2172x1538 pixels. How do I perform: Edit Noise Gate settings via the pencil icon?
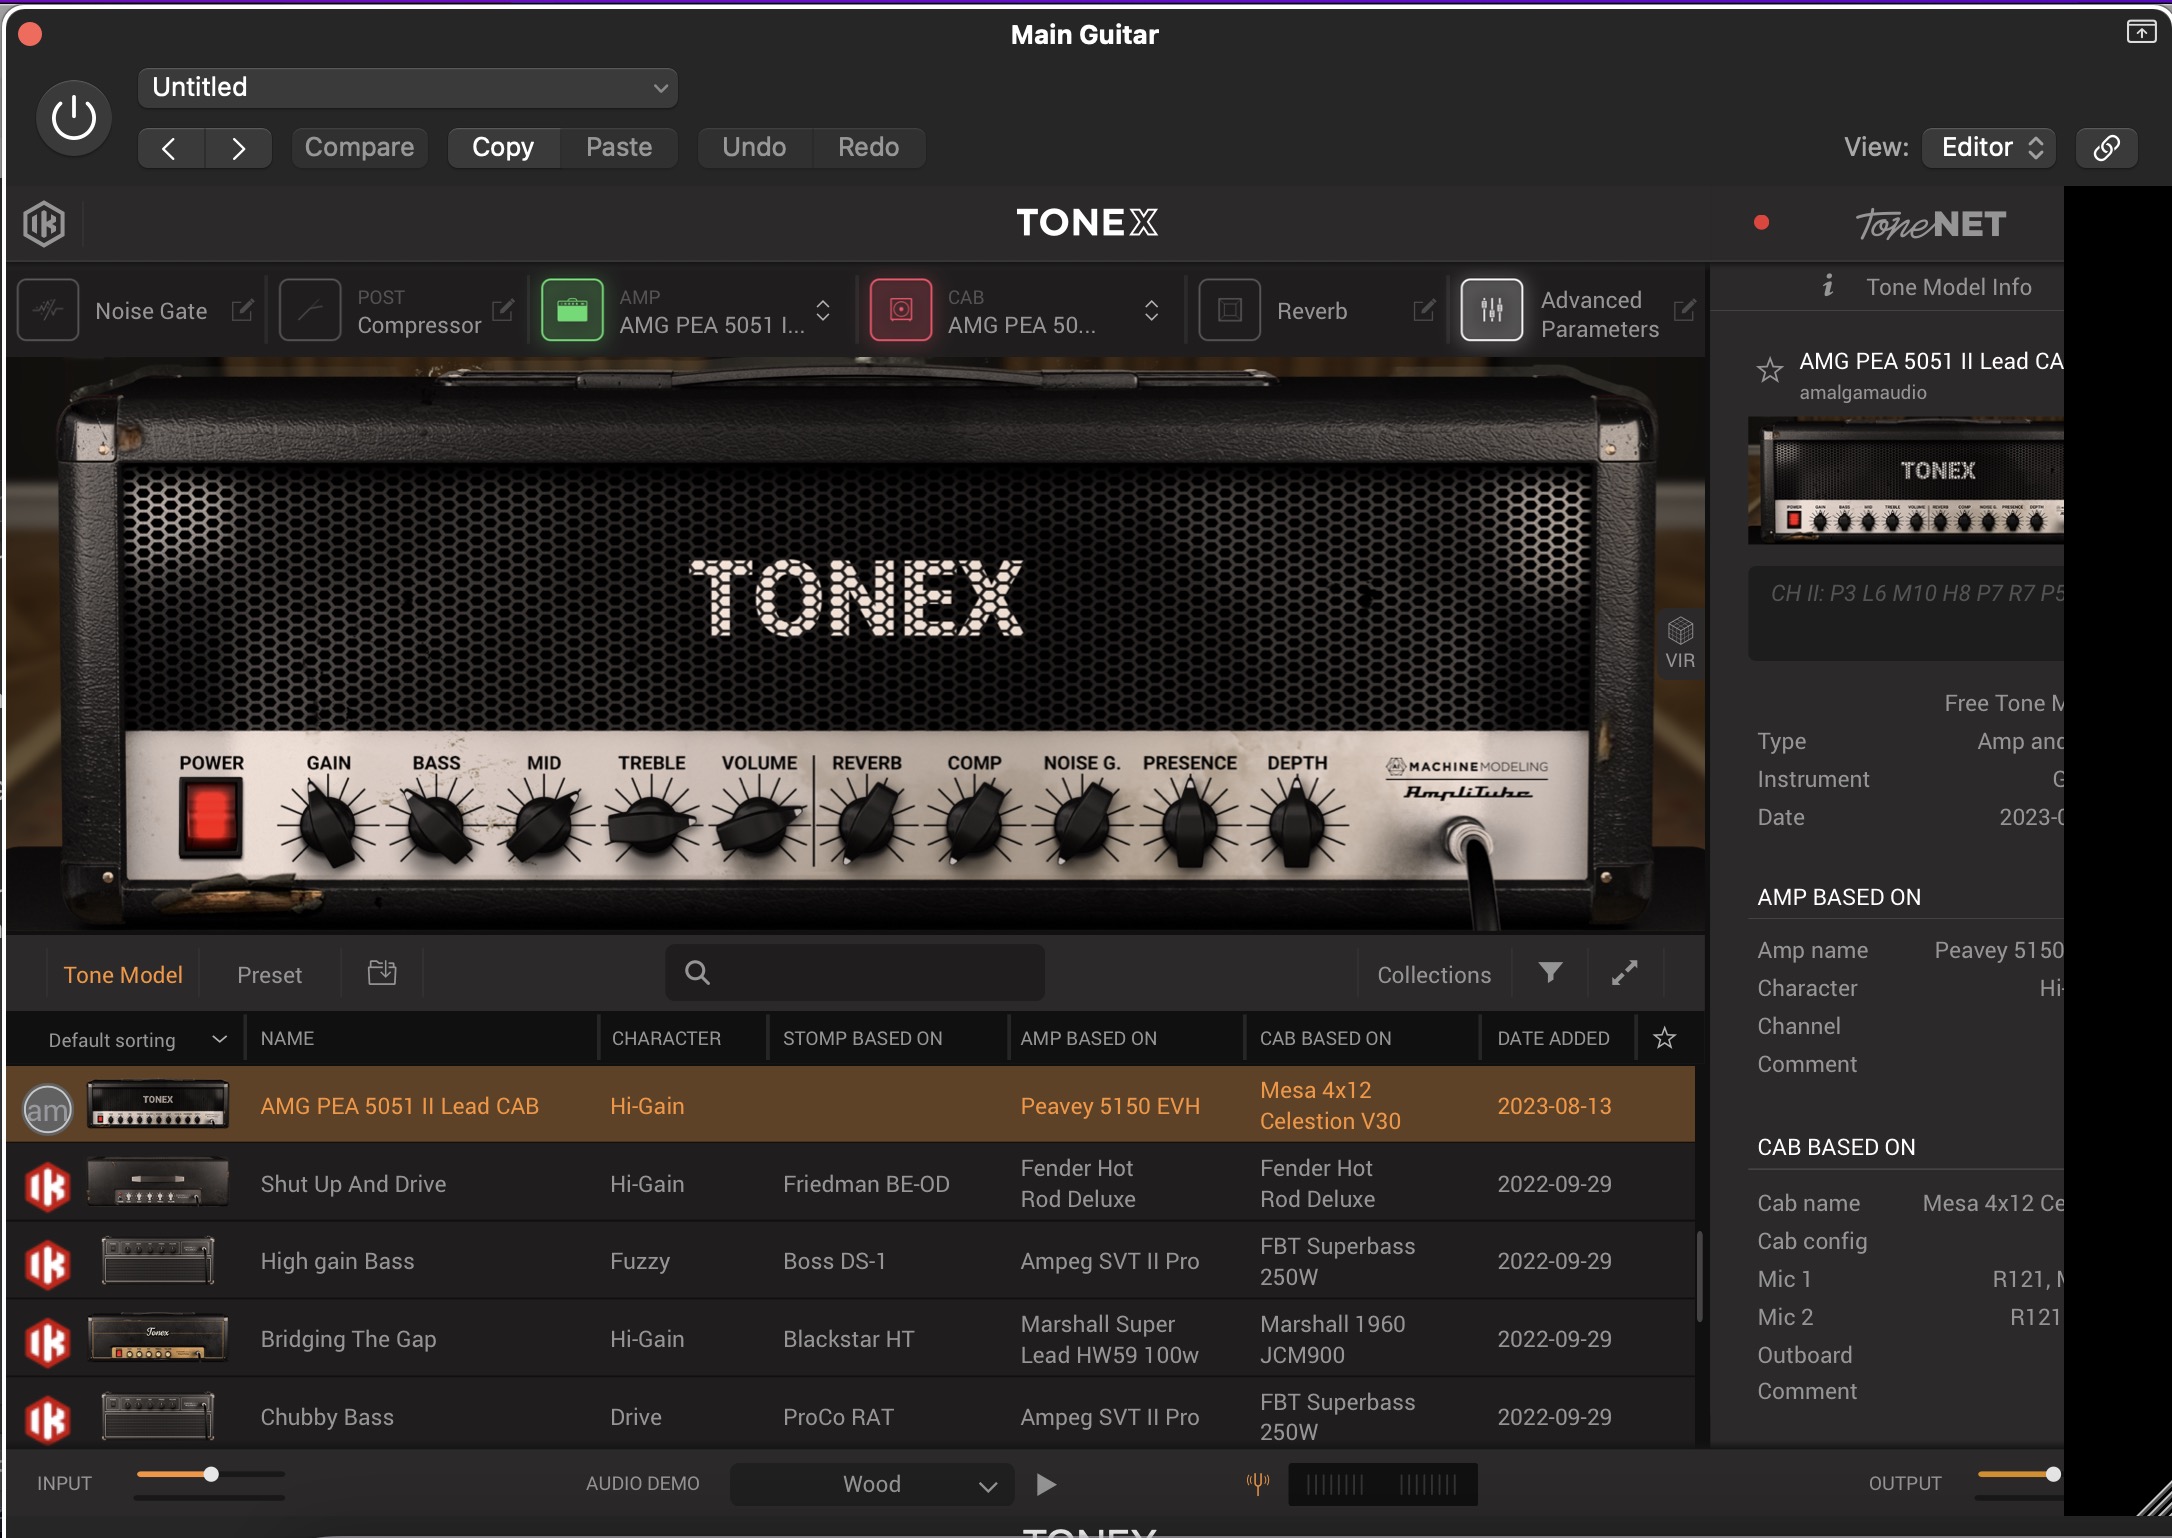pos(242,310)
